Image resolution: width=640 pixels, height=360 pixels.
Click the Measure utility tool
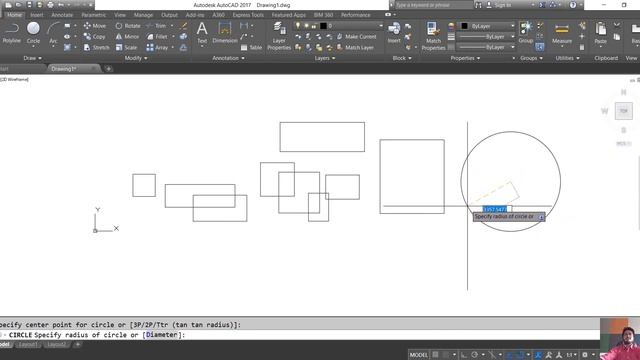(x=562, y=33)
